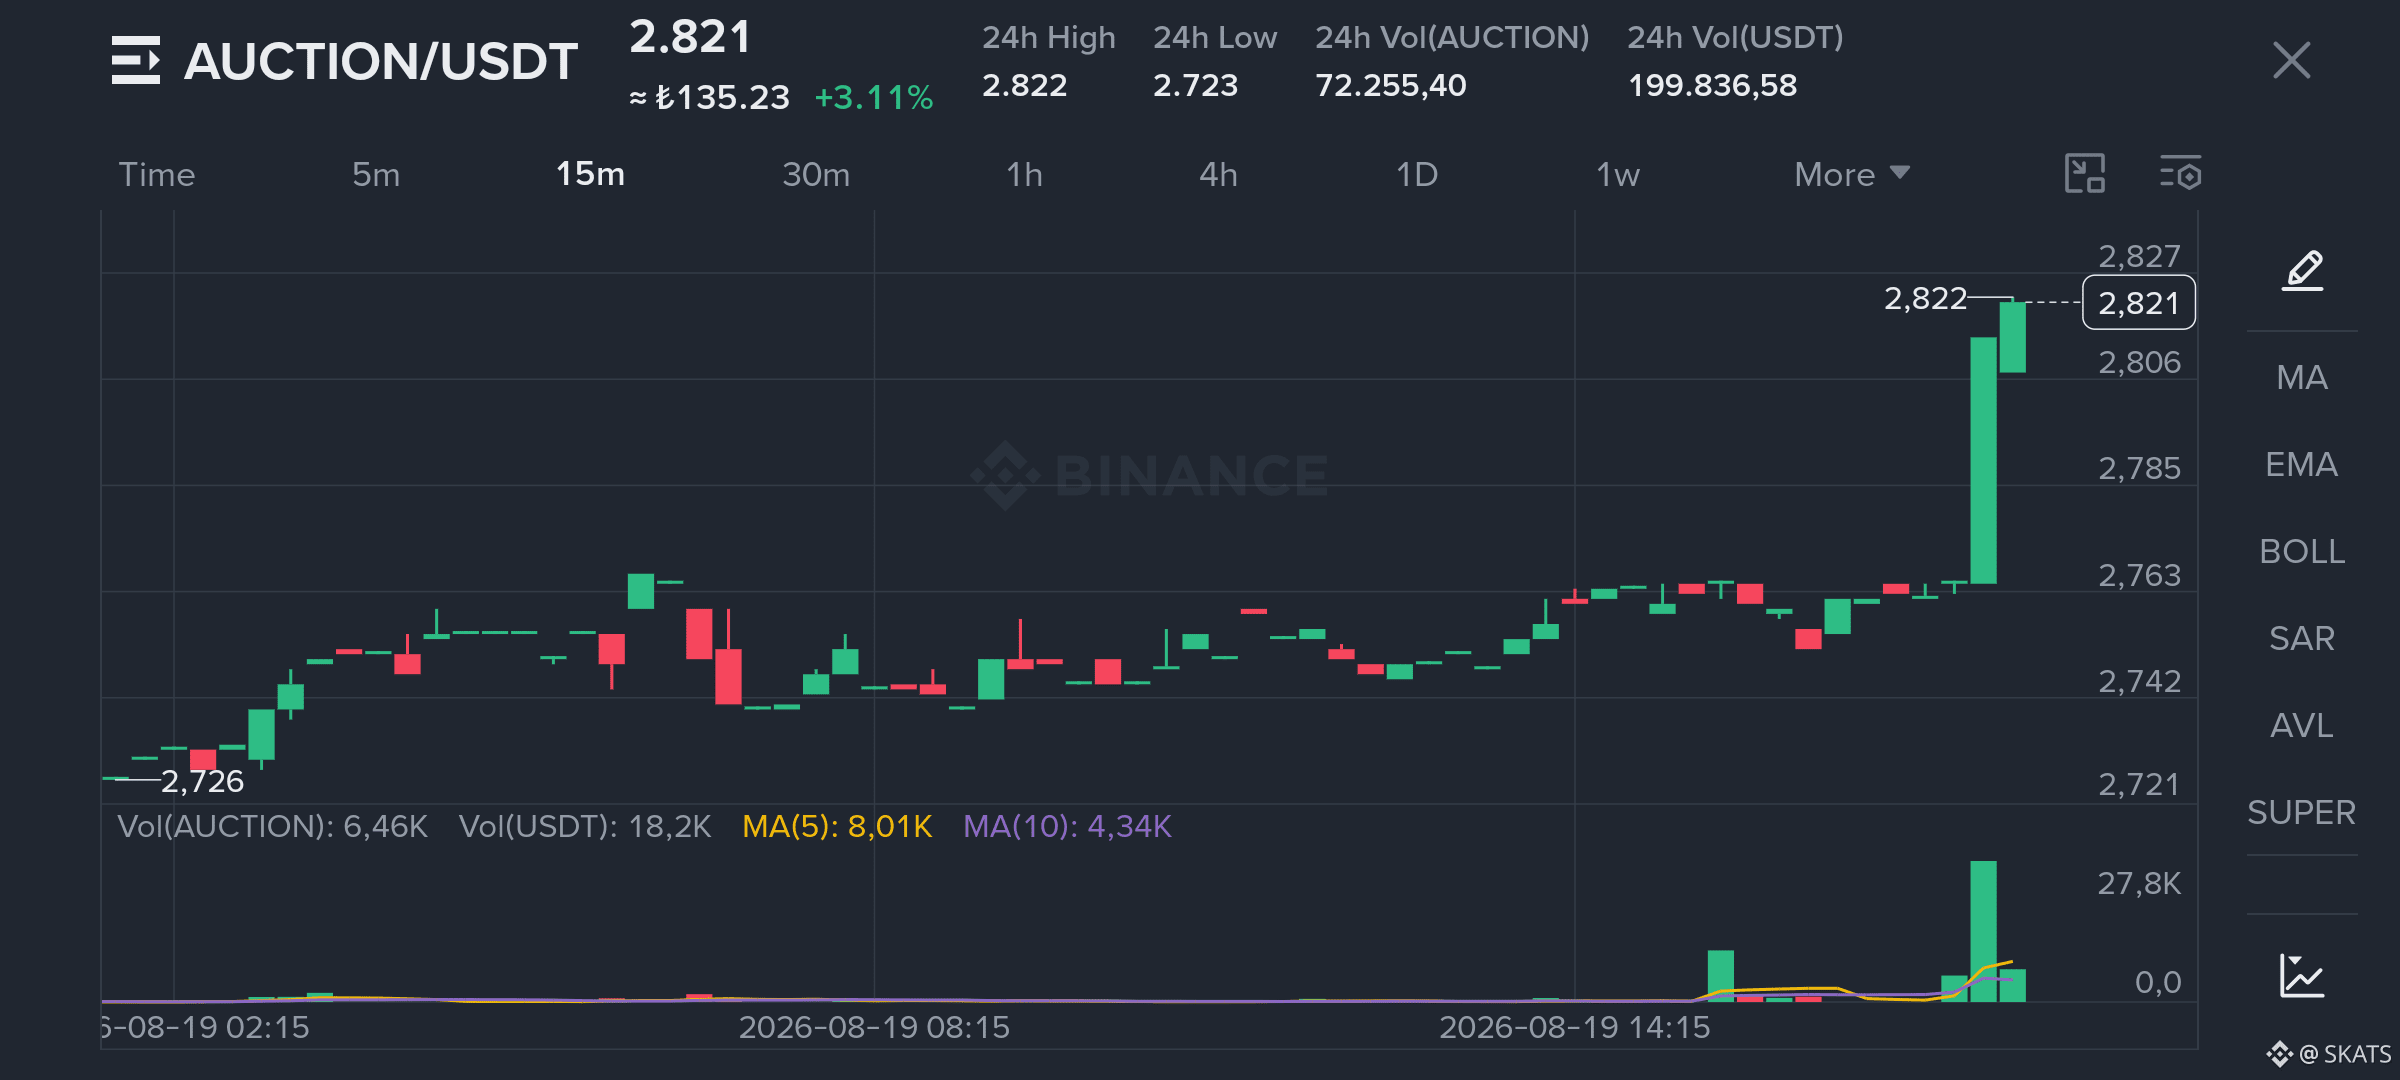2400x1080 pixels.
Task: Click the 2,822 high marker on chart
Action: pyautogui.click(x=1925, y=298)
